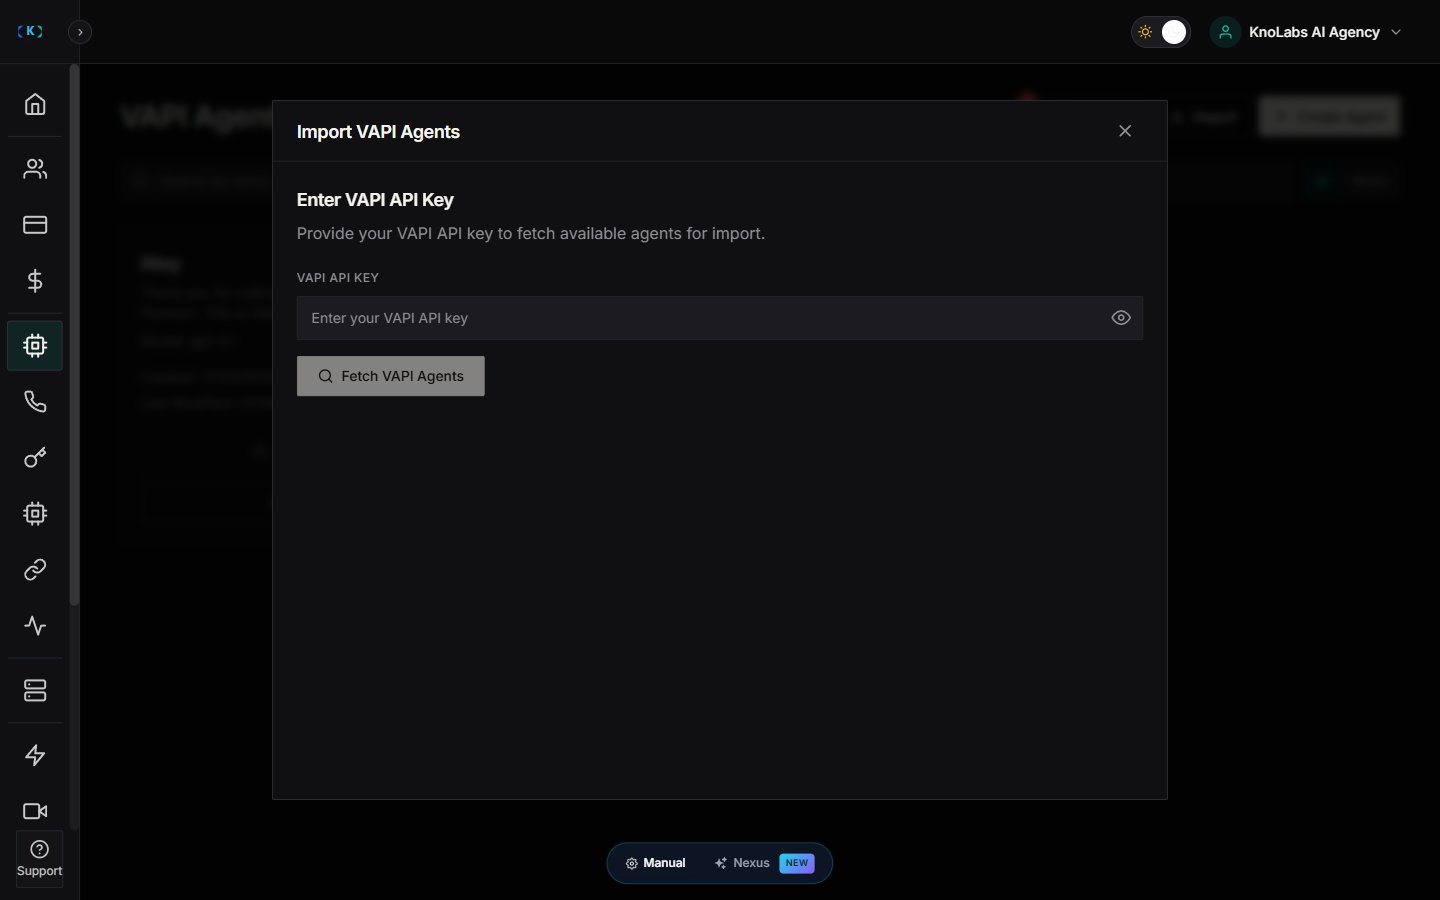1440x900 pixels.
Task: Click the sidebar vertical scrollbar
Action: tap(74, 335)
